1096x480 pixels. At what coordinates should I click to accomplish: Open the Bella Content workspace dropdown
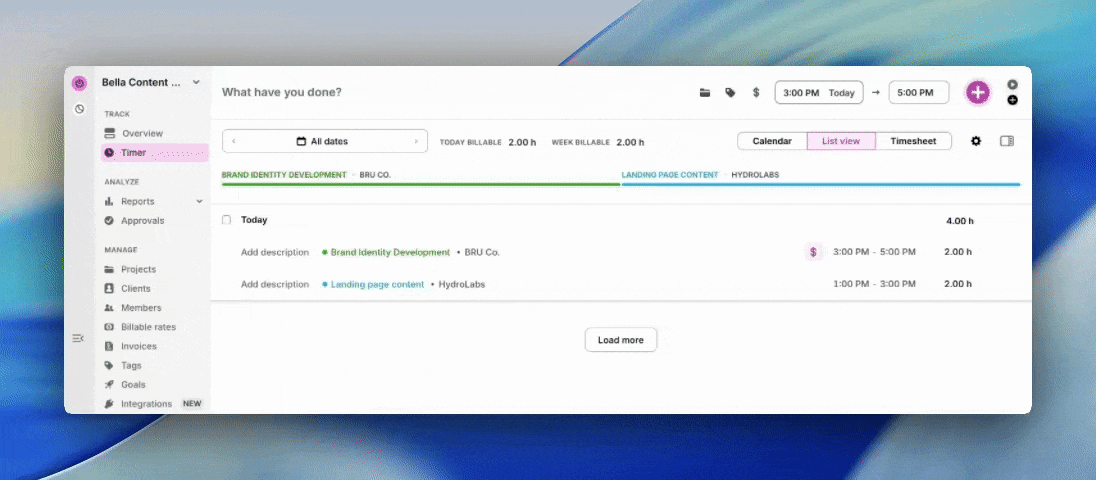[x=196, y=82]
